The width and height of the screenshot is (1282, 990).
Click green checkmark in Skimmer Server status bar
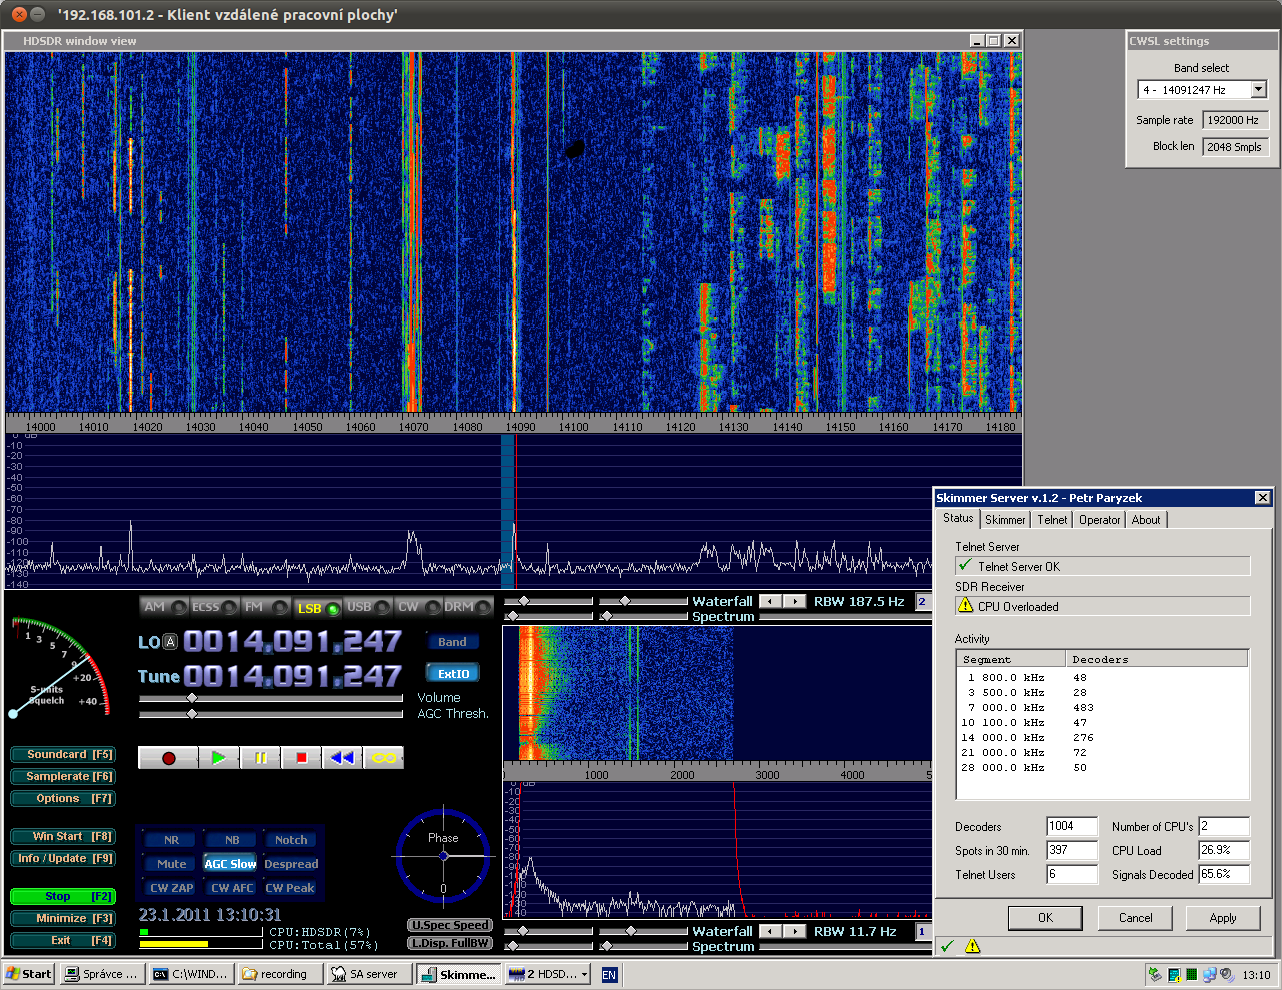[x=947, y=946]
